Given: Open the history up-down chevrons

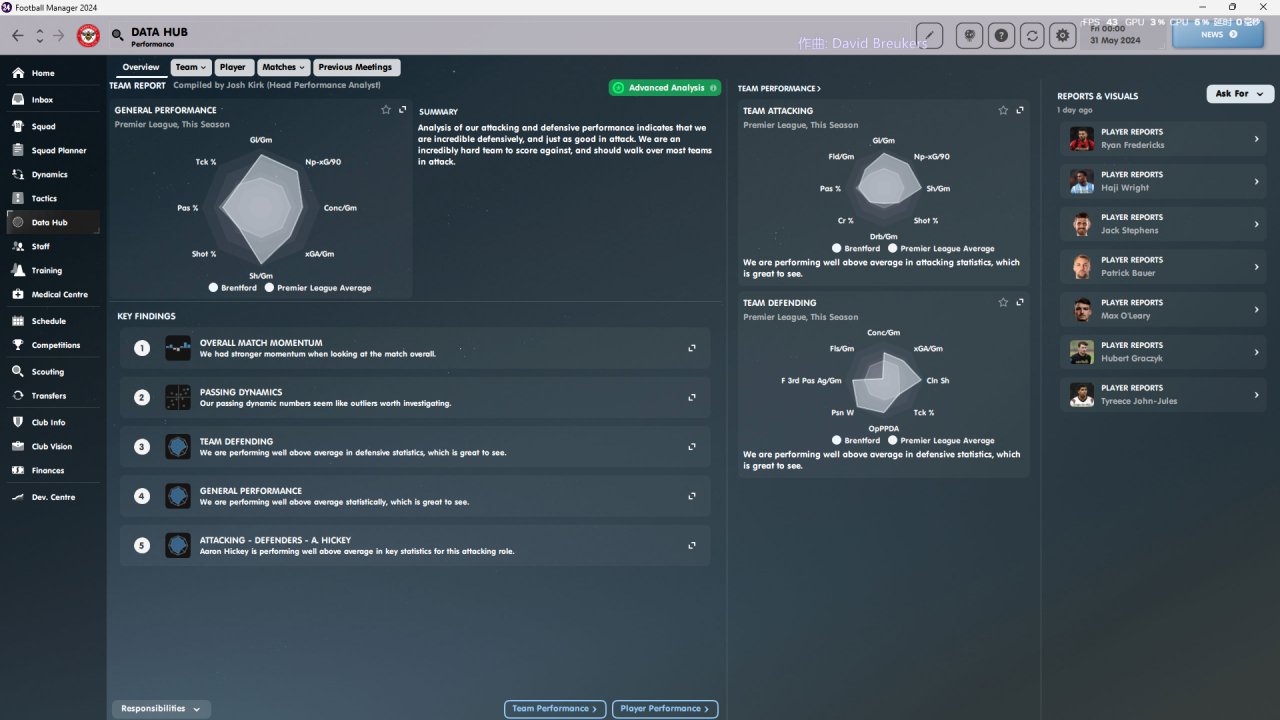Looking at the screenshot, I should (x=39, y=36).
